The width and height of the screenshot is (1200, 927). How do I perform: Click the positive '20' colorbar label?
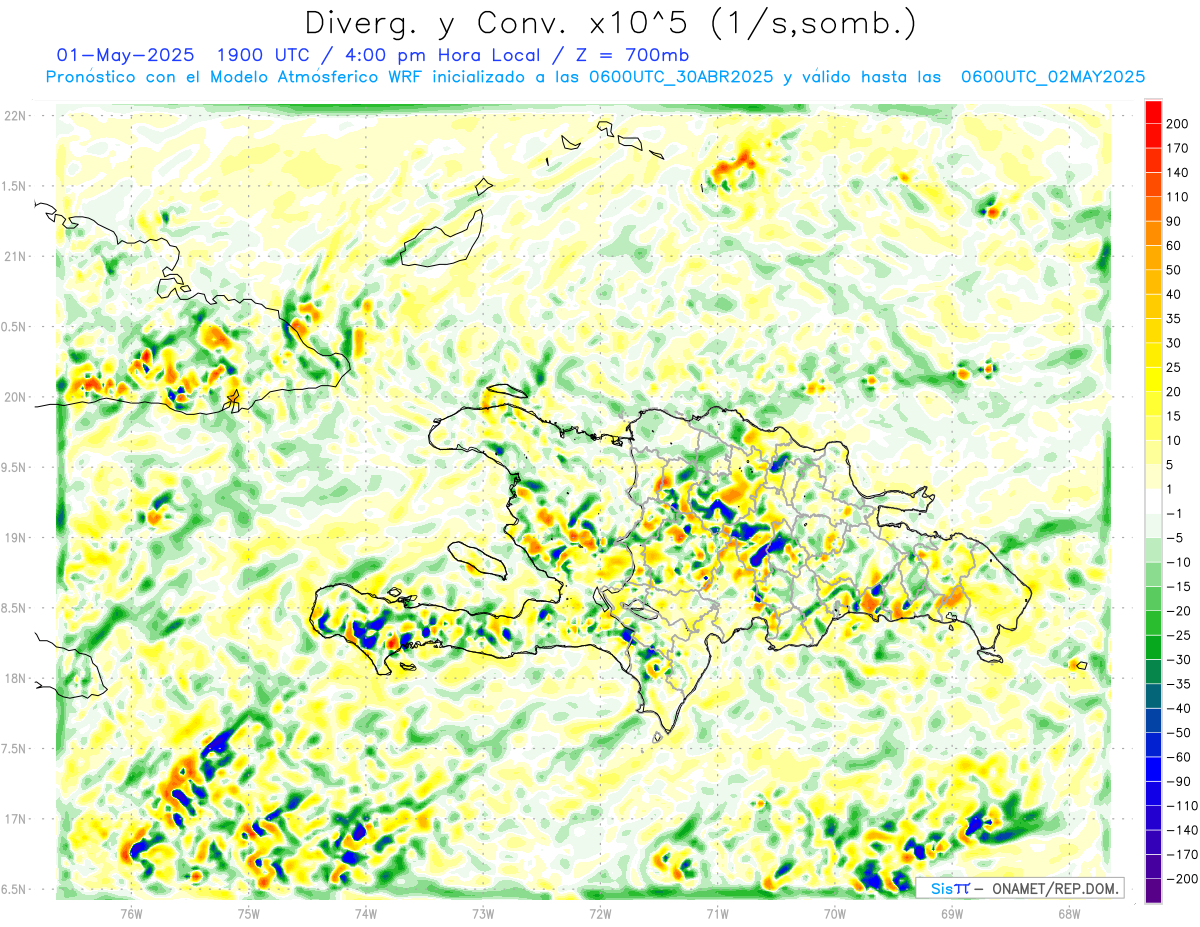[1174, 392]
